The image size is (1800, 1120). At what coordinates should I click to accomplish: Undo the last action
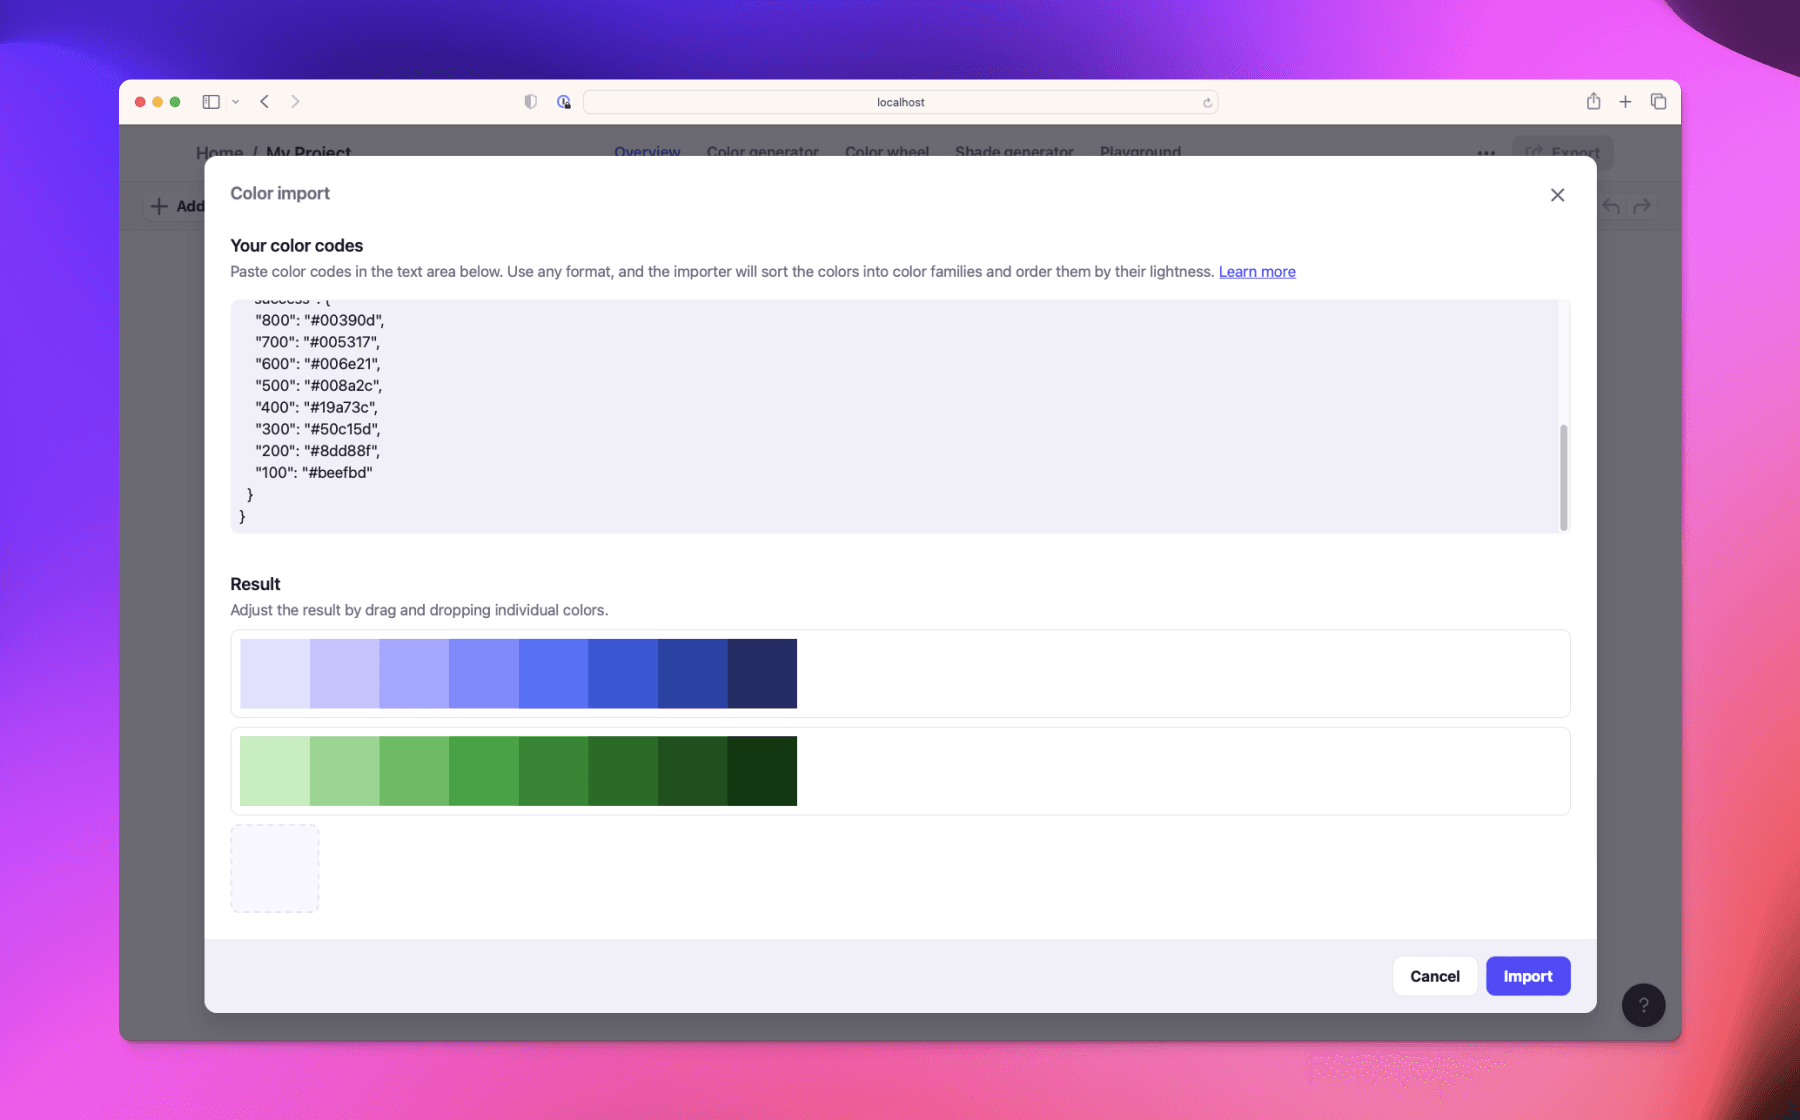tap(1611, 206)
